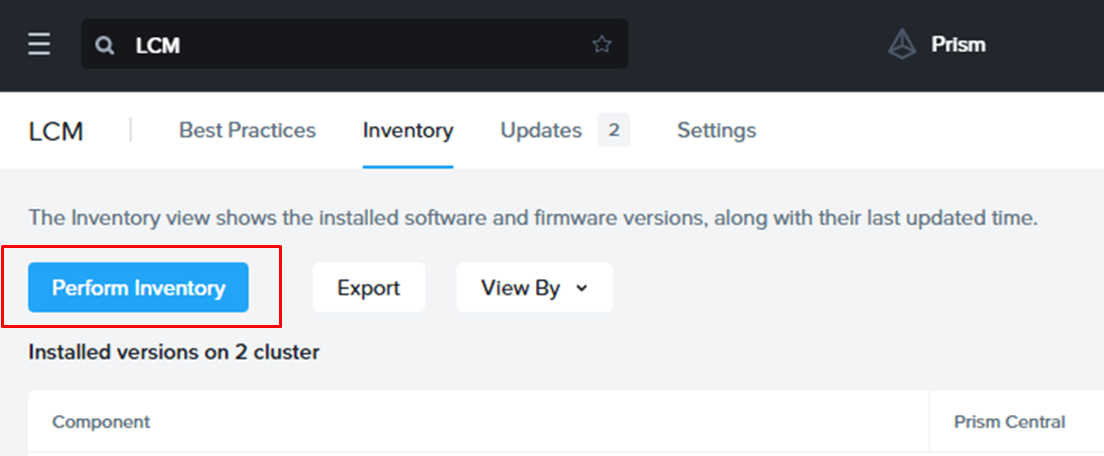Select the Inventory tab
The height and width of the screenshot is (456, 1104).
coord(408,130)
